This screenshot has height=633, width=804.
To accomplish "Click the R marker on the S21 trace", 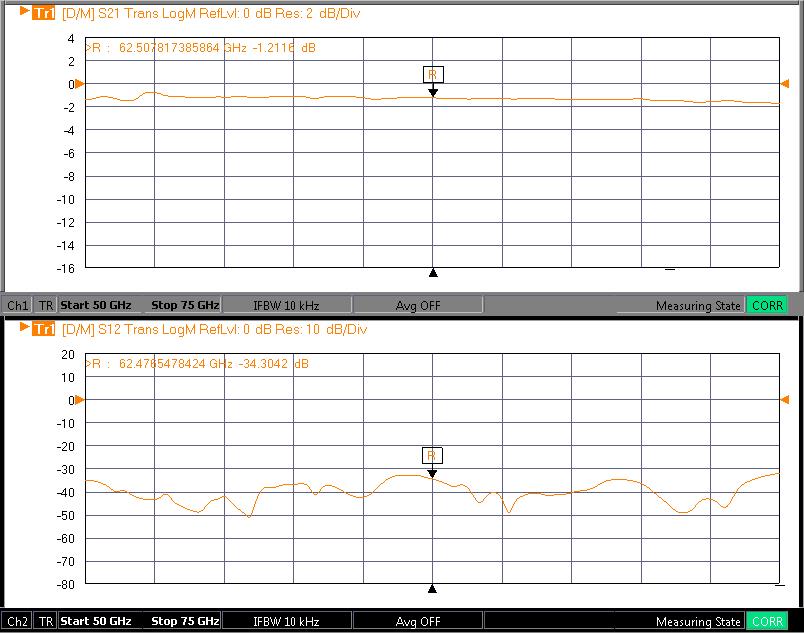I will pyautogui.click(x=433, y=75).
